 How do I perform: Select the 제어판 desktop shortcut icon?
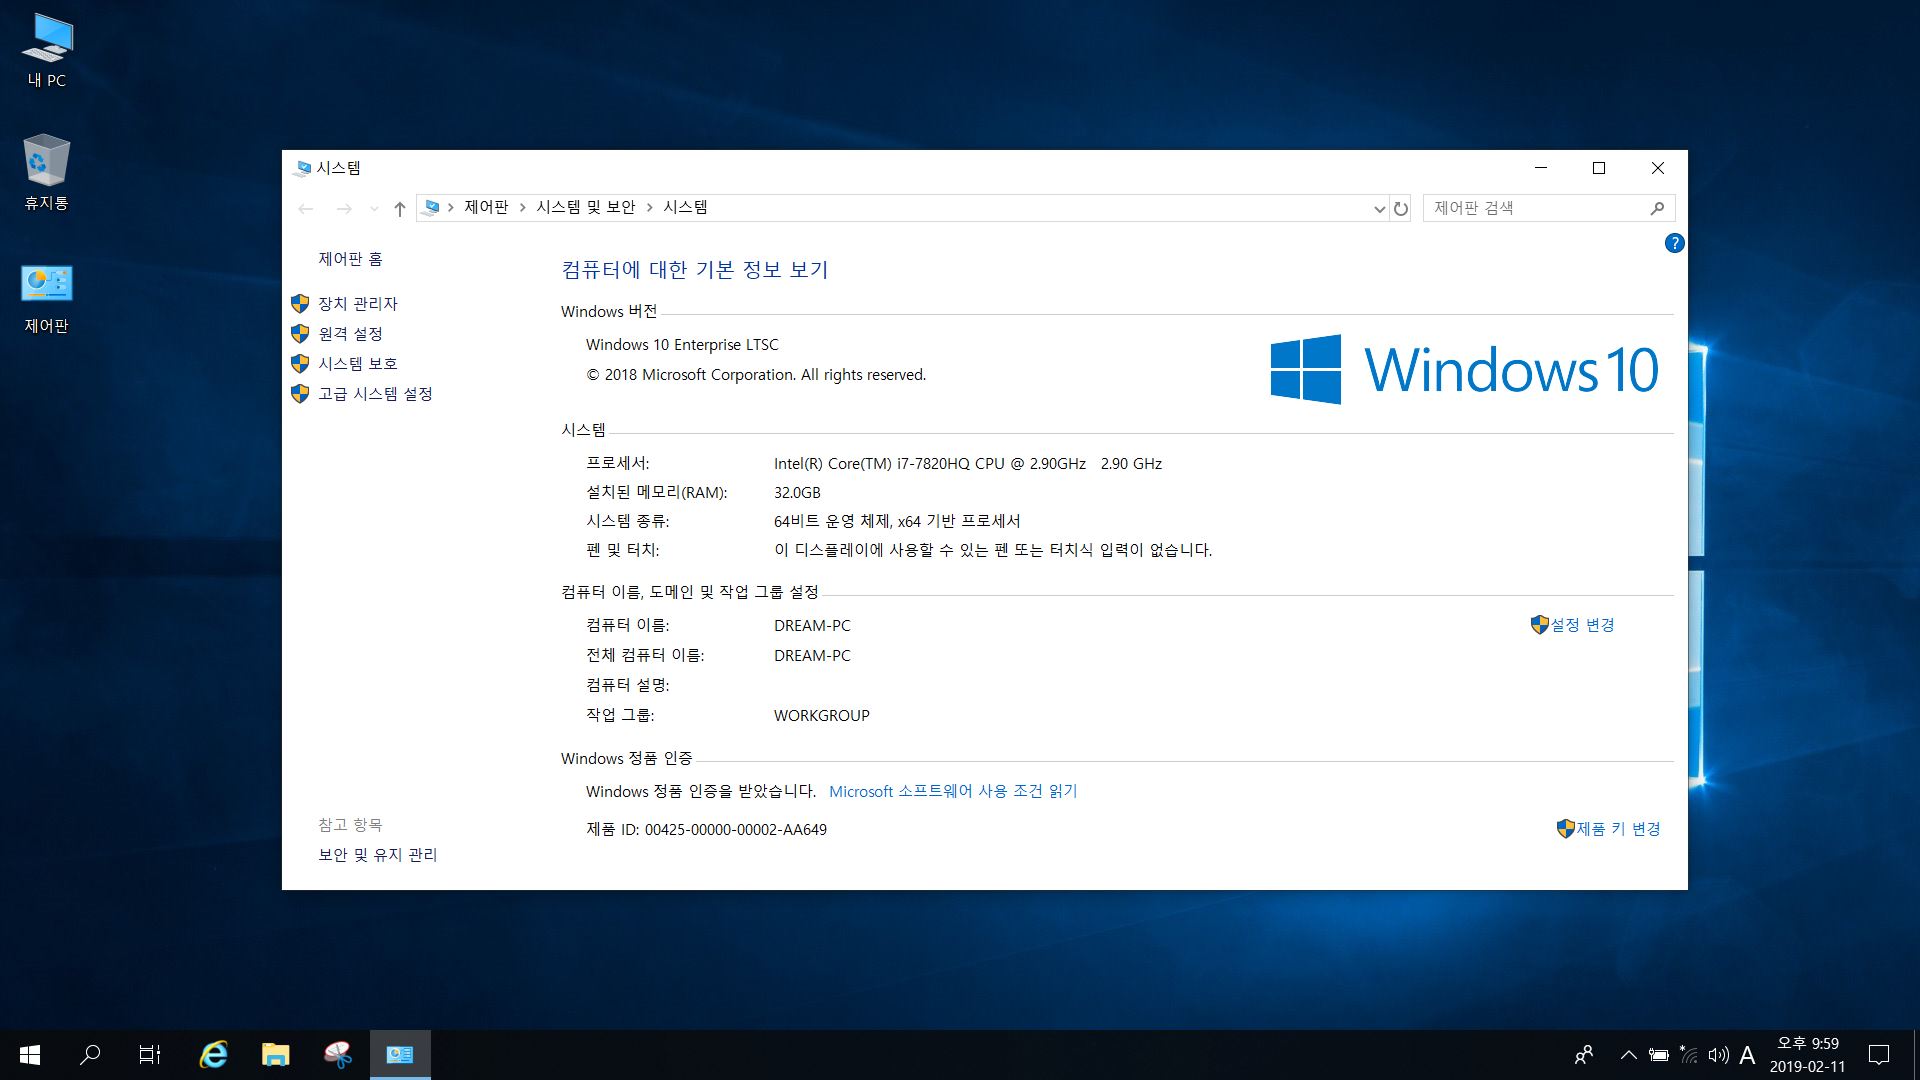pyautogui.click(x=47, y=297)
